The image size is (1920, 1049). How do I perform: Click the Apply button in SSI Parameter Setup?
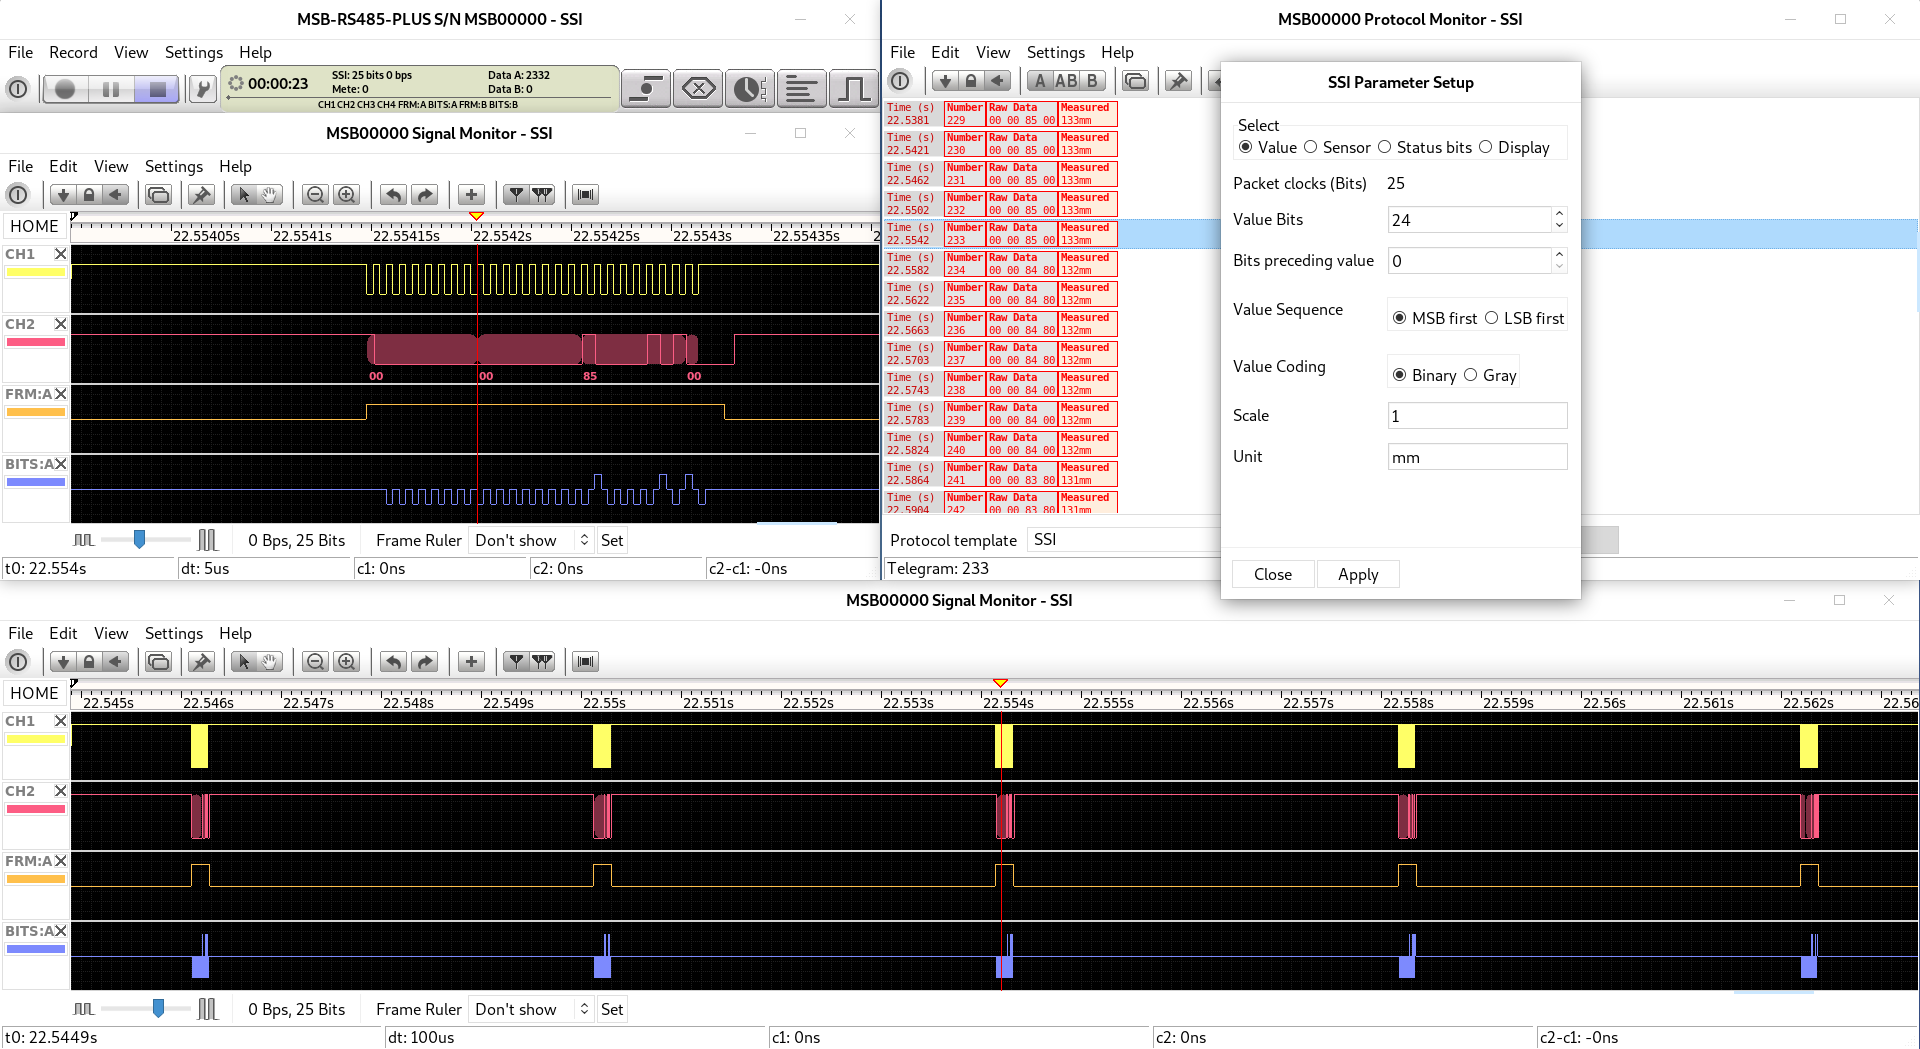point(1357,574)
